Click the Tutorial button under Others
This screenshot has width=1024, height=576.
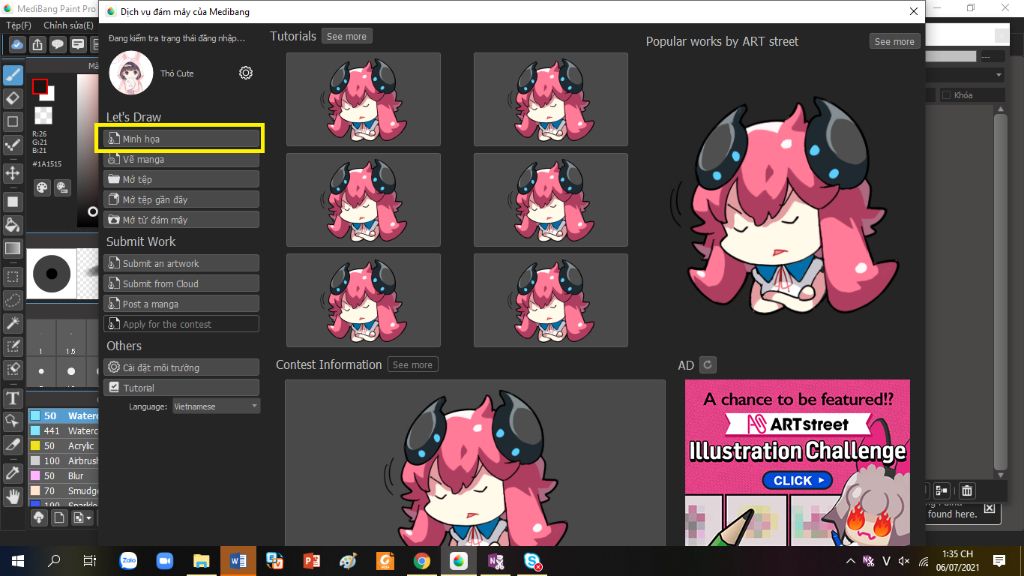click(182, 387)
